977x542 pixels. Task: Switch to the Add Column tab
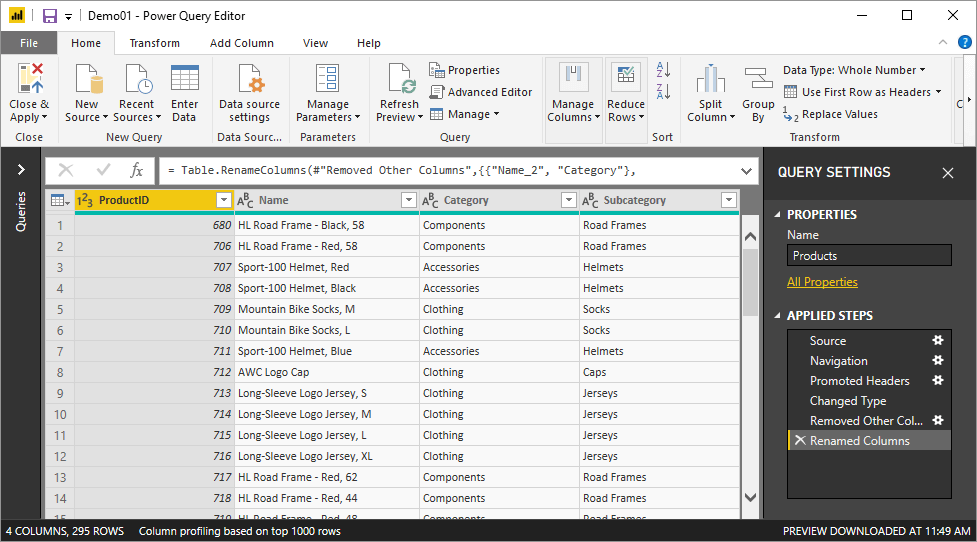[242, 43]
